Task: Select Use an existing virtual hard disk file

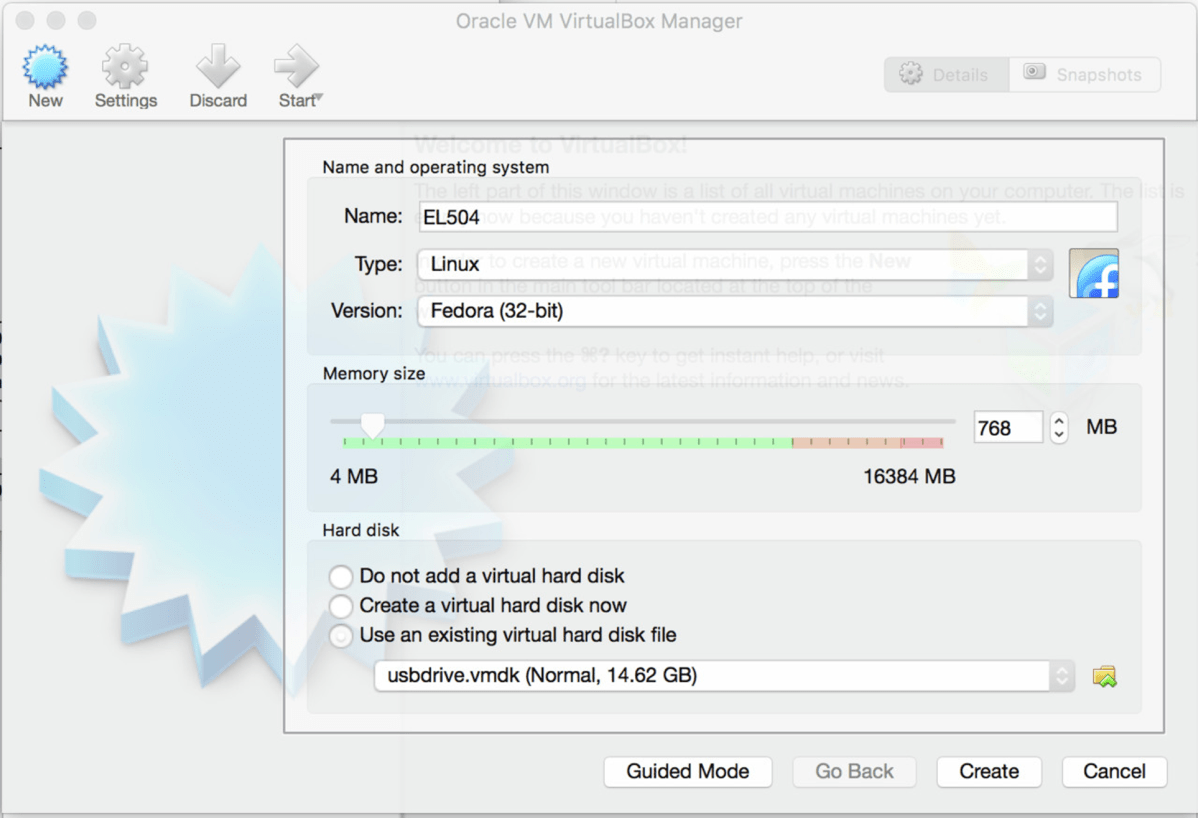Action: click(341, 635)
